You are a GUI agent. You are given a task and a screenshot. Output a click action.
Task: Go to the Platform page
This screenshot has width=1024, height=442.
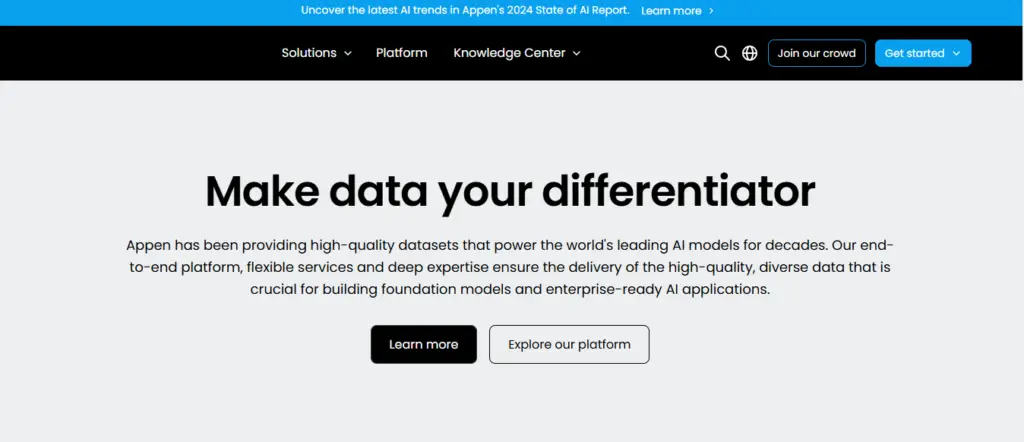(401, 53)
